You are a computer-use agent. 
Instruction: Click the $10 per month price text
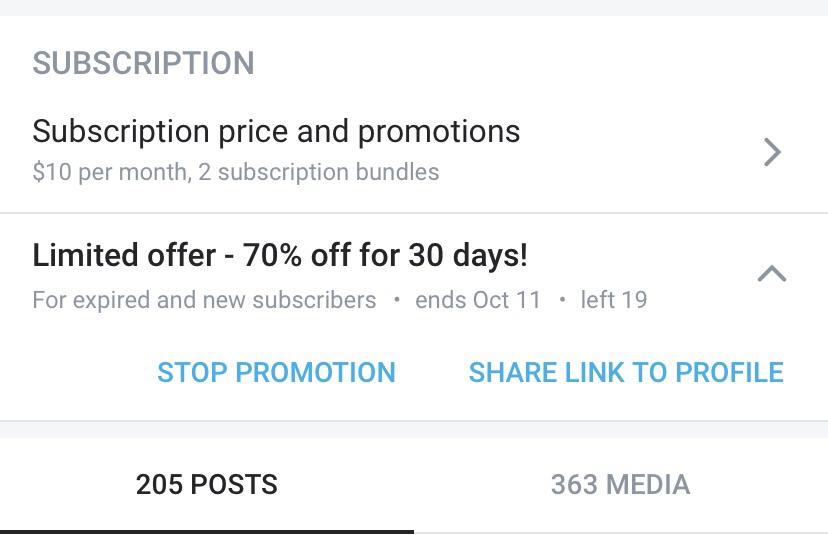[x=109, y=172]
